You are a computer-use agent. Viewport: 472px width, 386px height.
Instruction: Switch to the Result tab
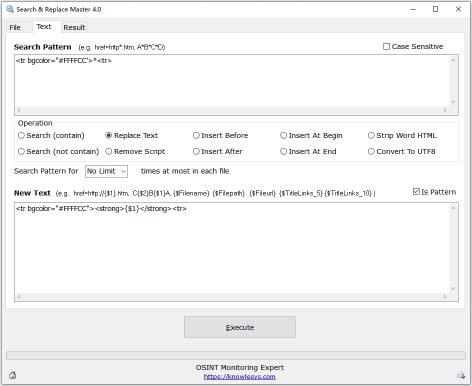[x=74, y=27]
